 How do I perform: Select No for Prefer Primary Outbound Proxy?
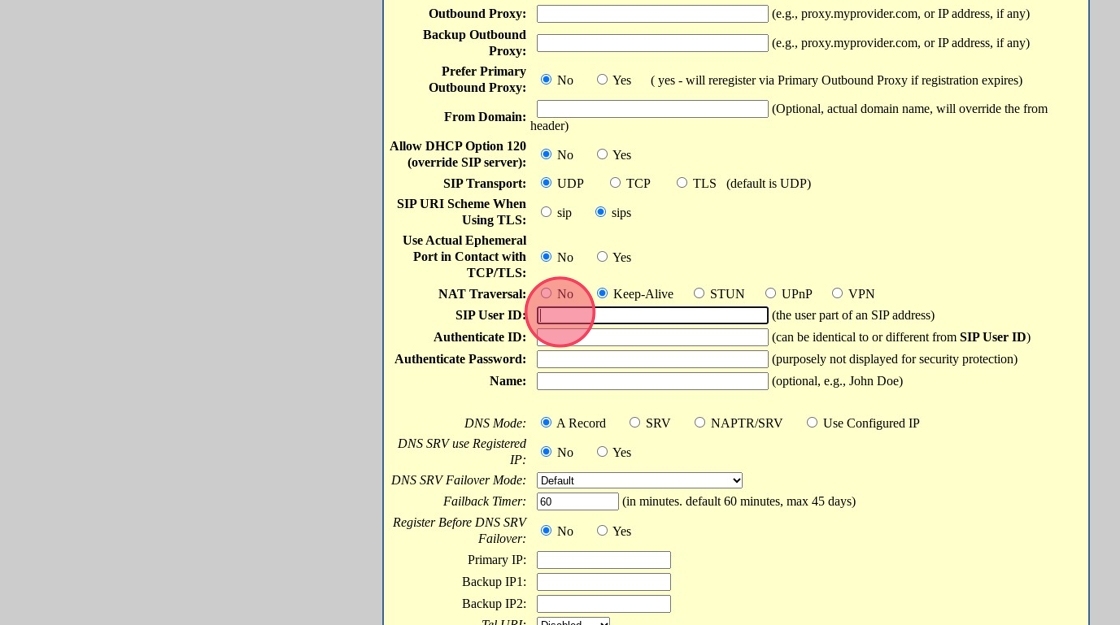(546, 79)
